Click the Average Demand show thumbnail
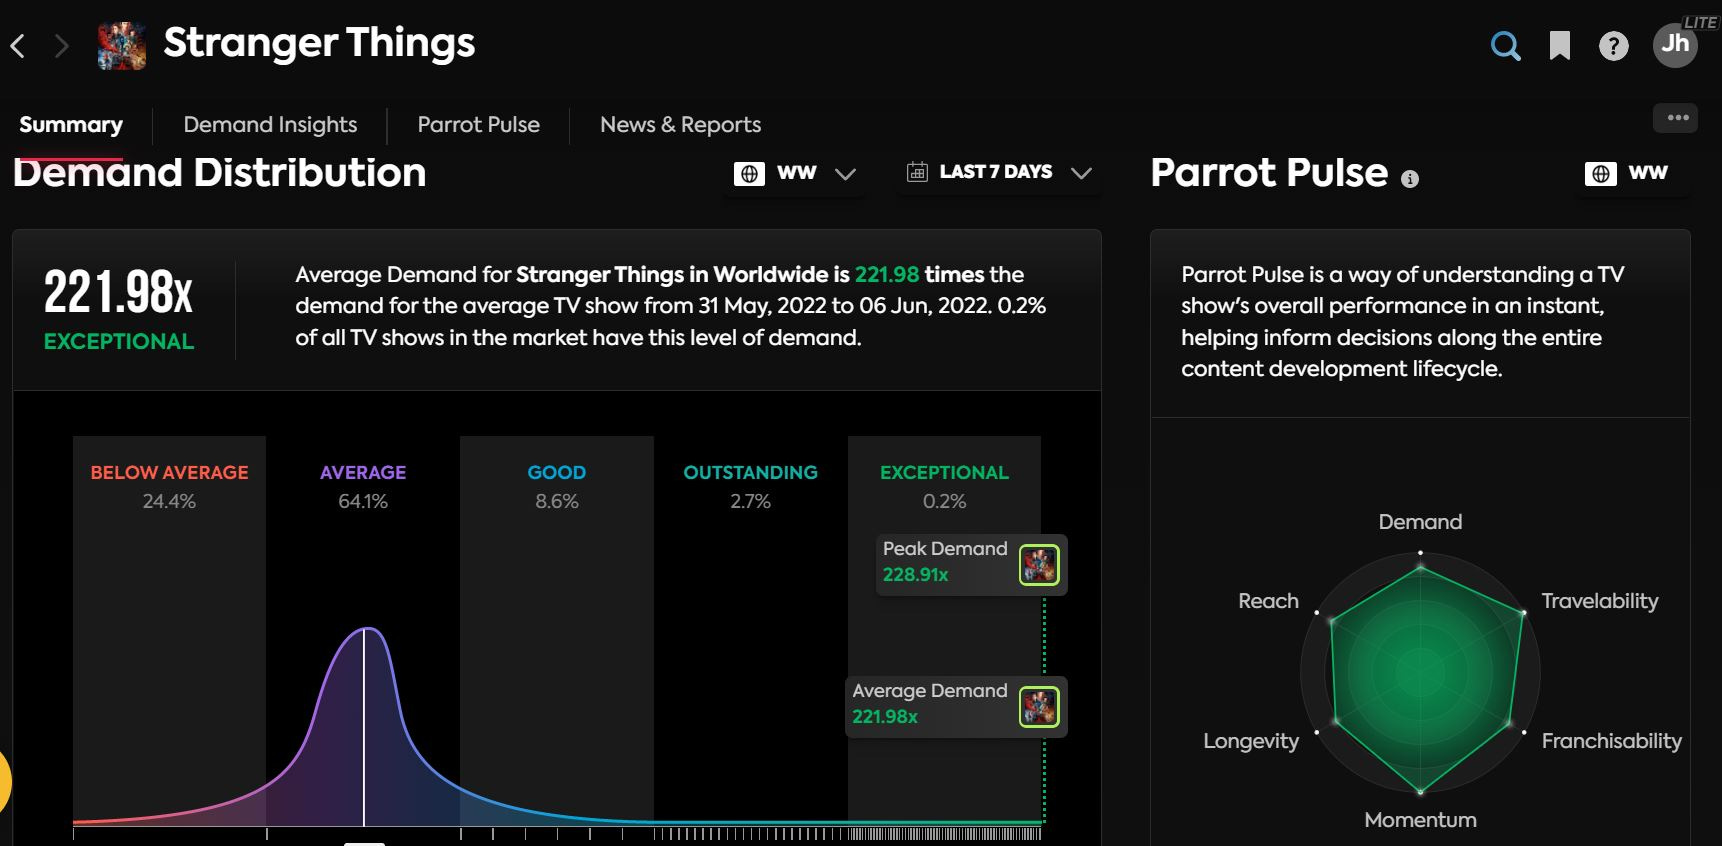The height and width of the screenshot is (846, 1722). (1039, 707)
